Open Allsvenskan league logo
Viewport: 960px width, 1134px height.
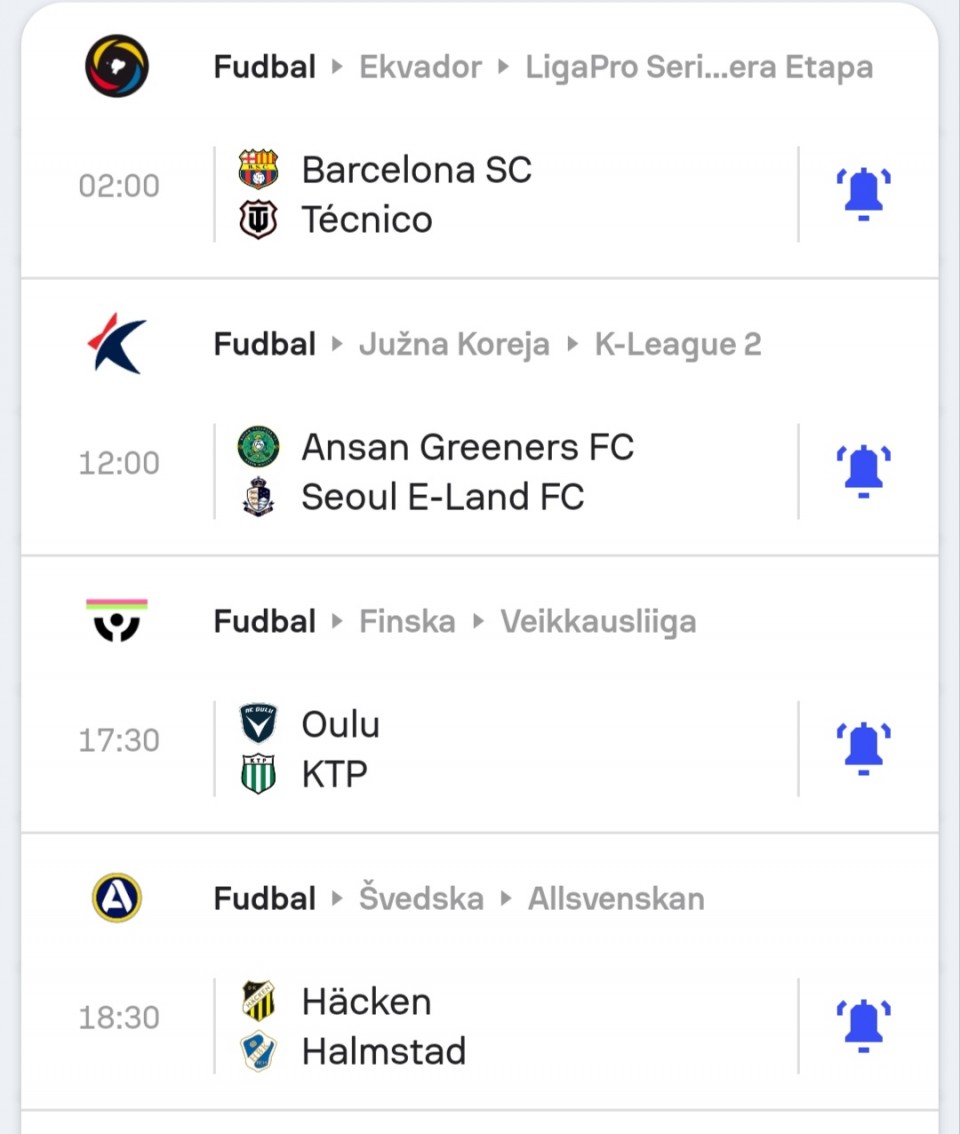[117, 898]
